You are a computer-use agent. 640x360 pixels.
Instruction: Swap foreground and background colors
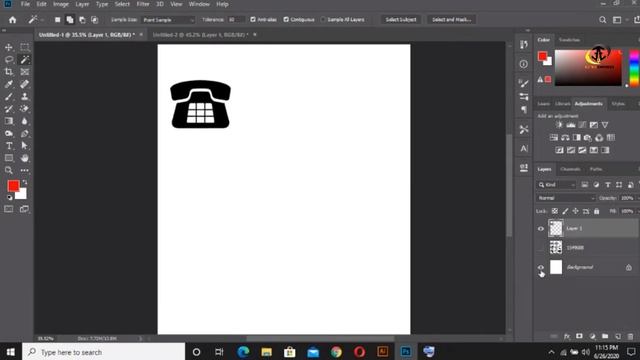[24, 182]
